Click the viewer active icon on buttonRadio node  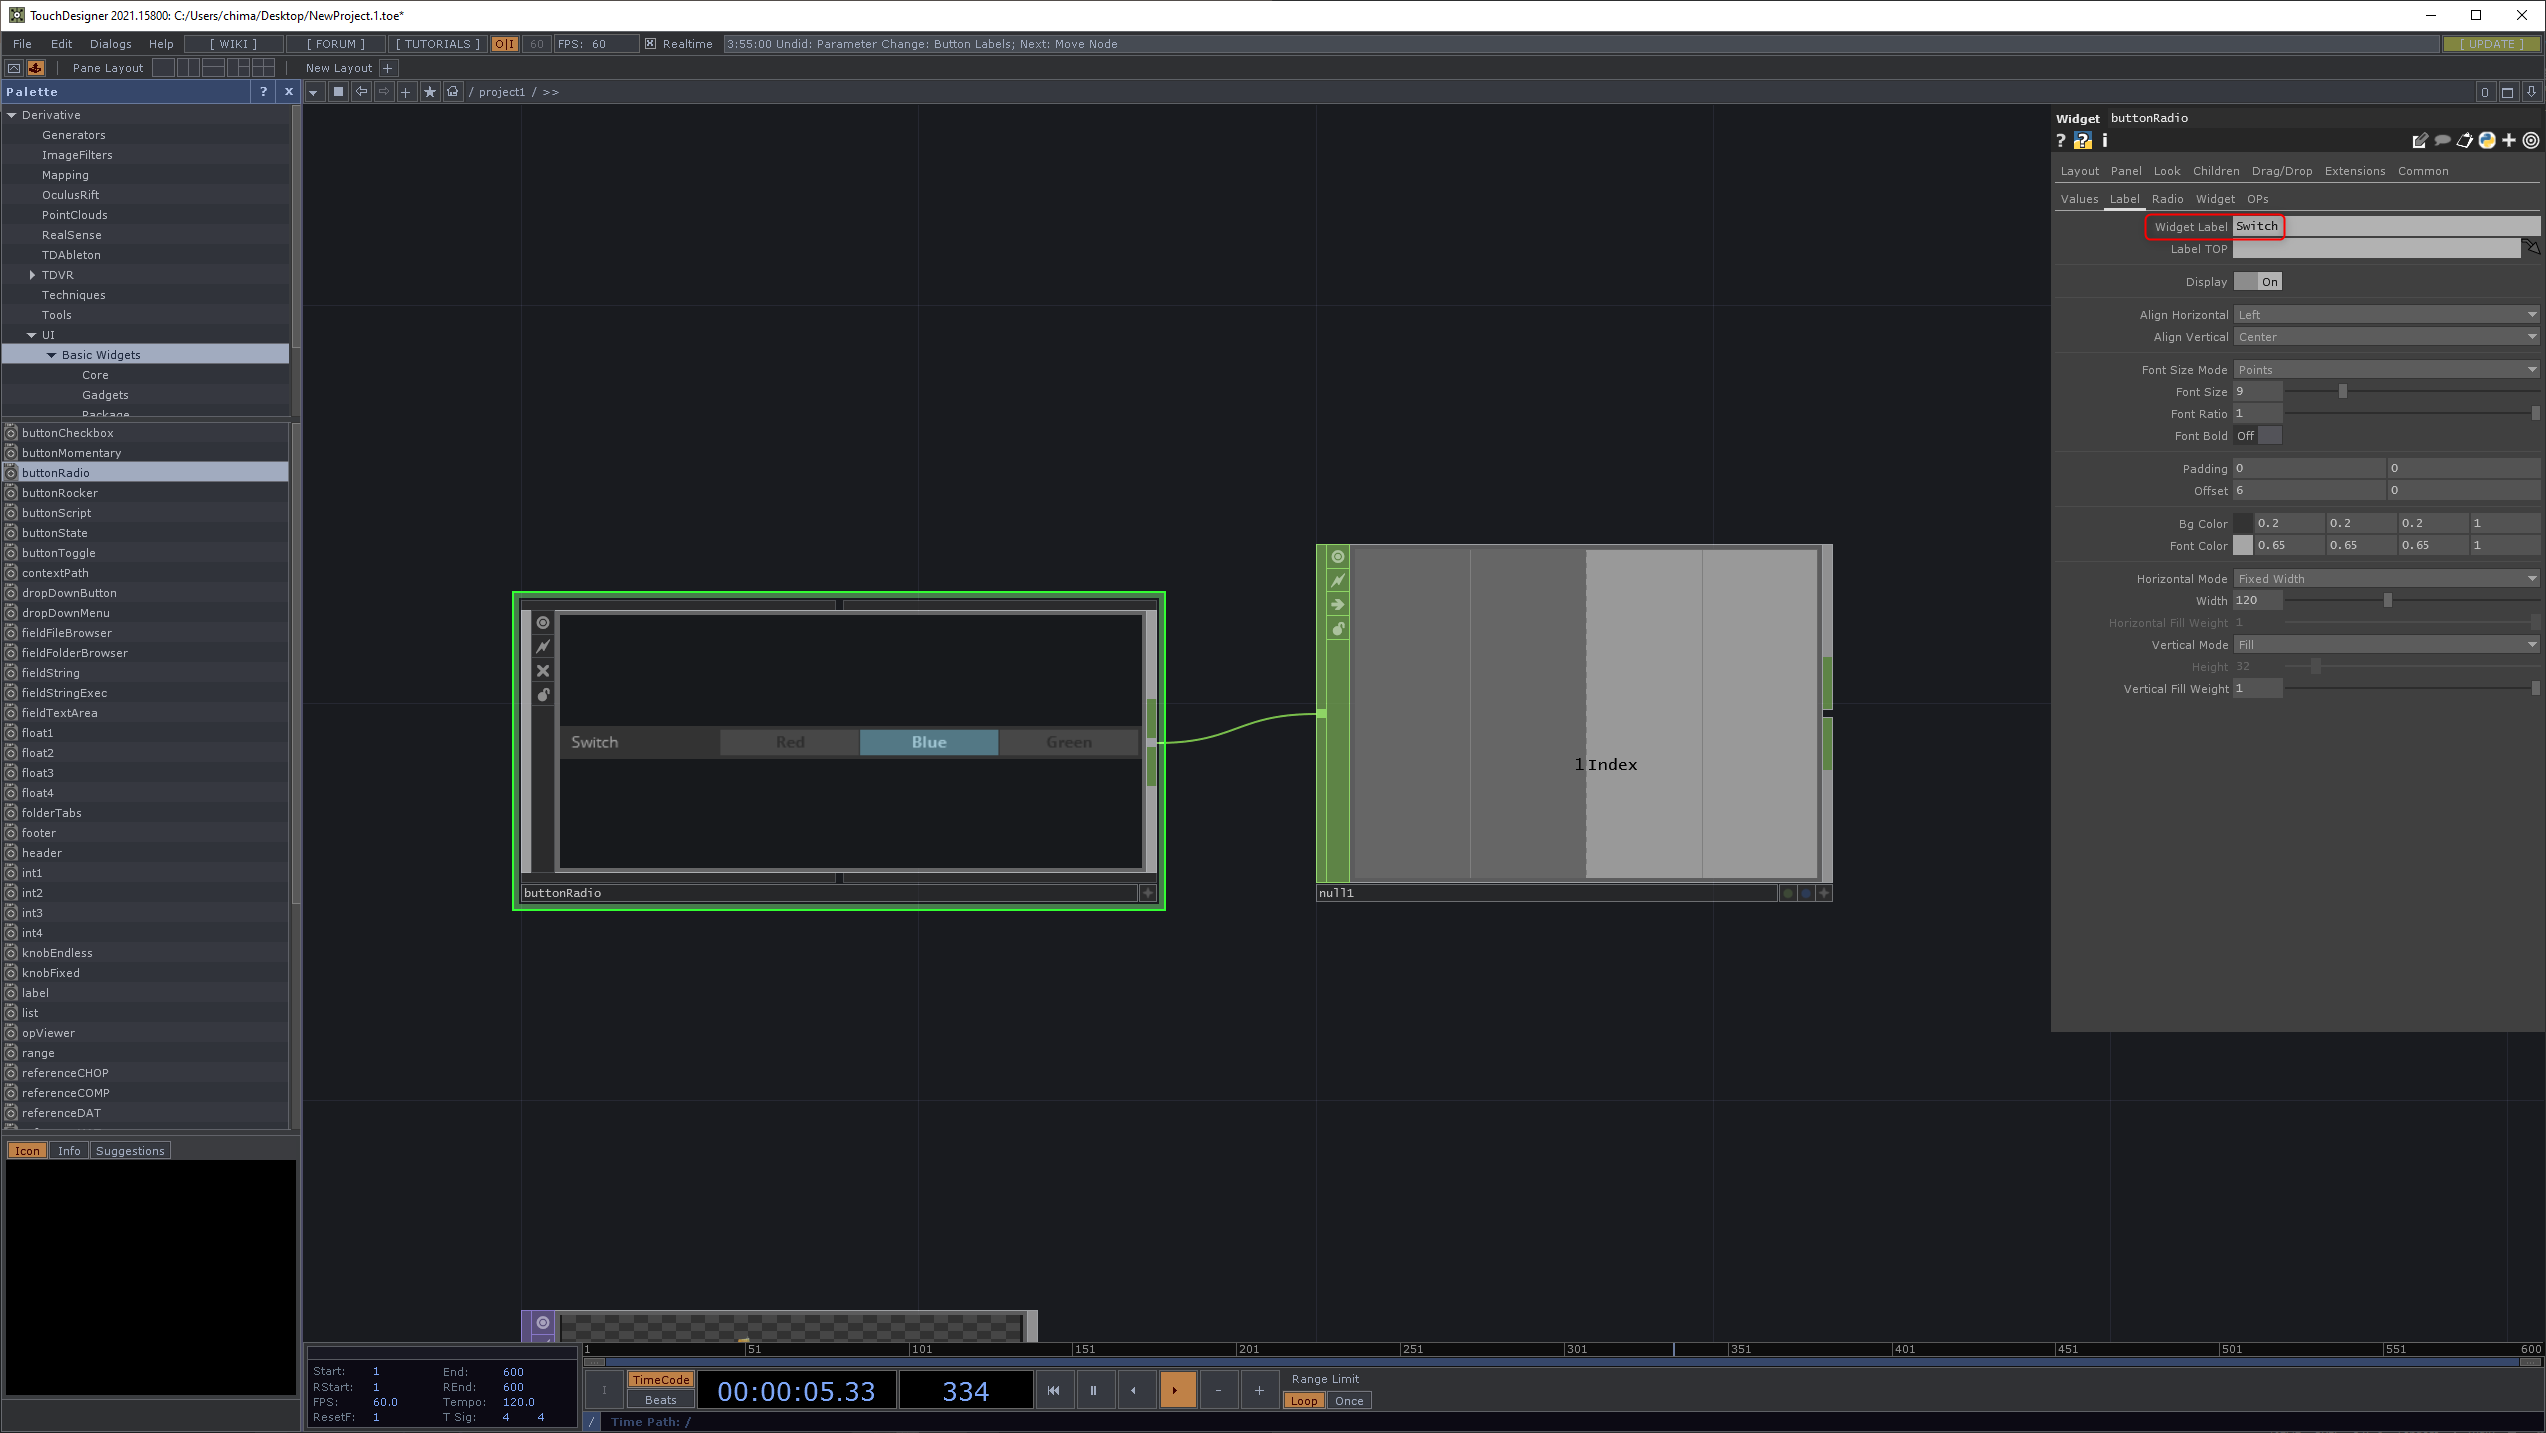pos(543,623)
